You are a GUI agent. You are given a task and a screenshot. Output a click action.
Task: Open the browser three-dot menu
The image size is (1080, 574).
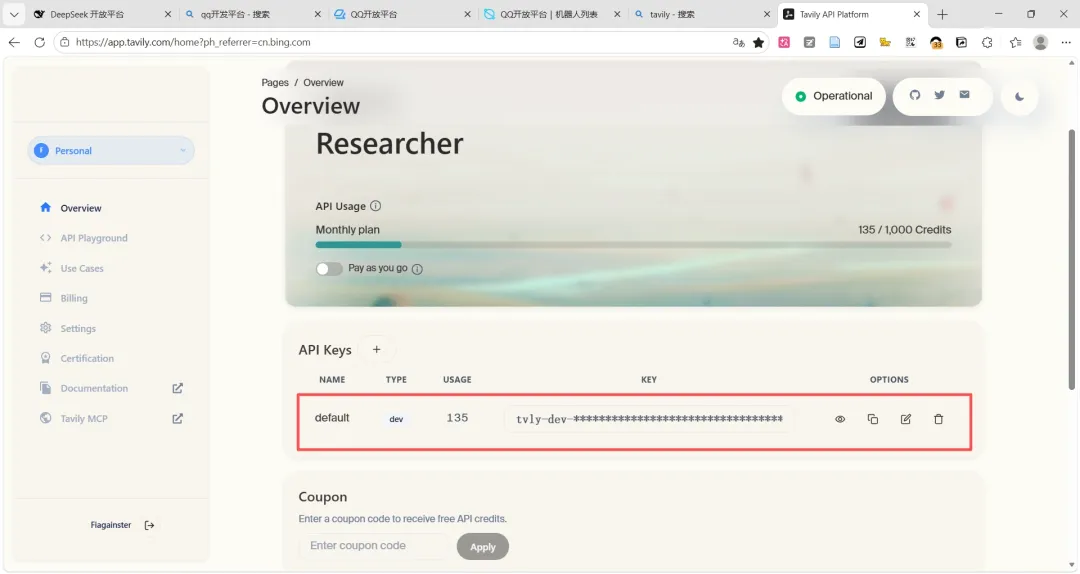(x=1066, y=42)
